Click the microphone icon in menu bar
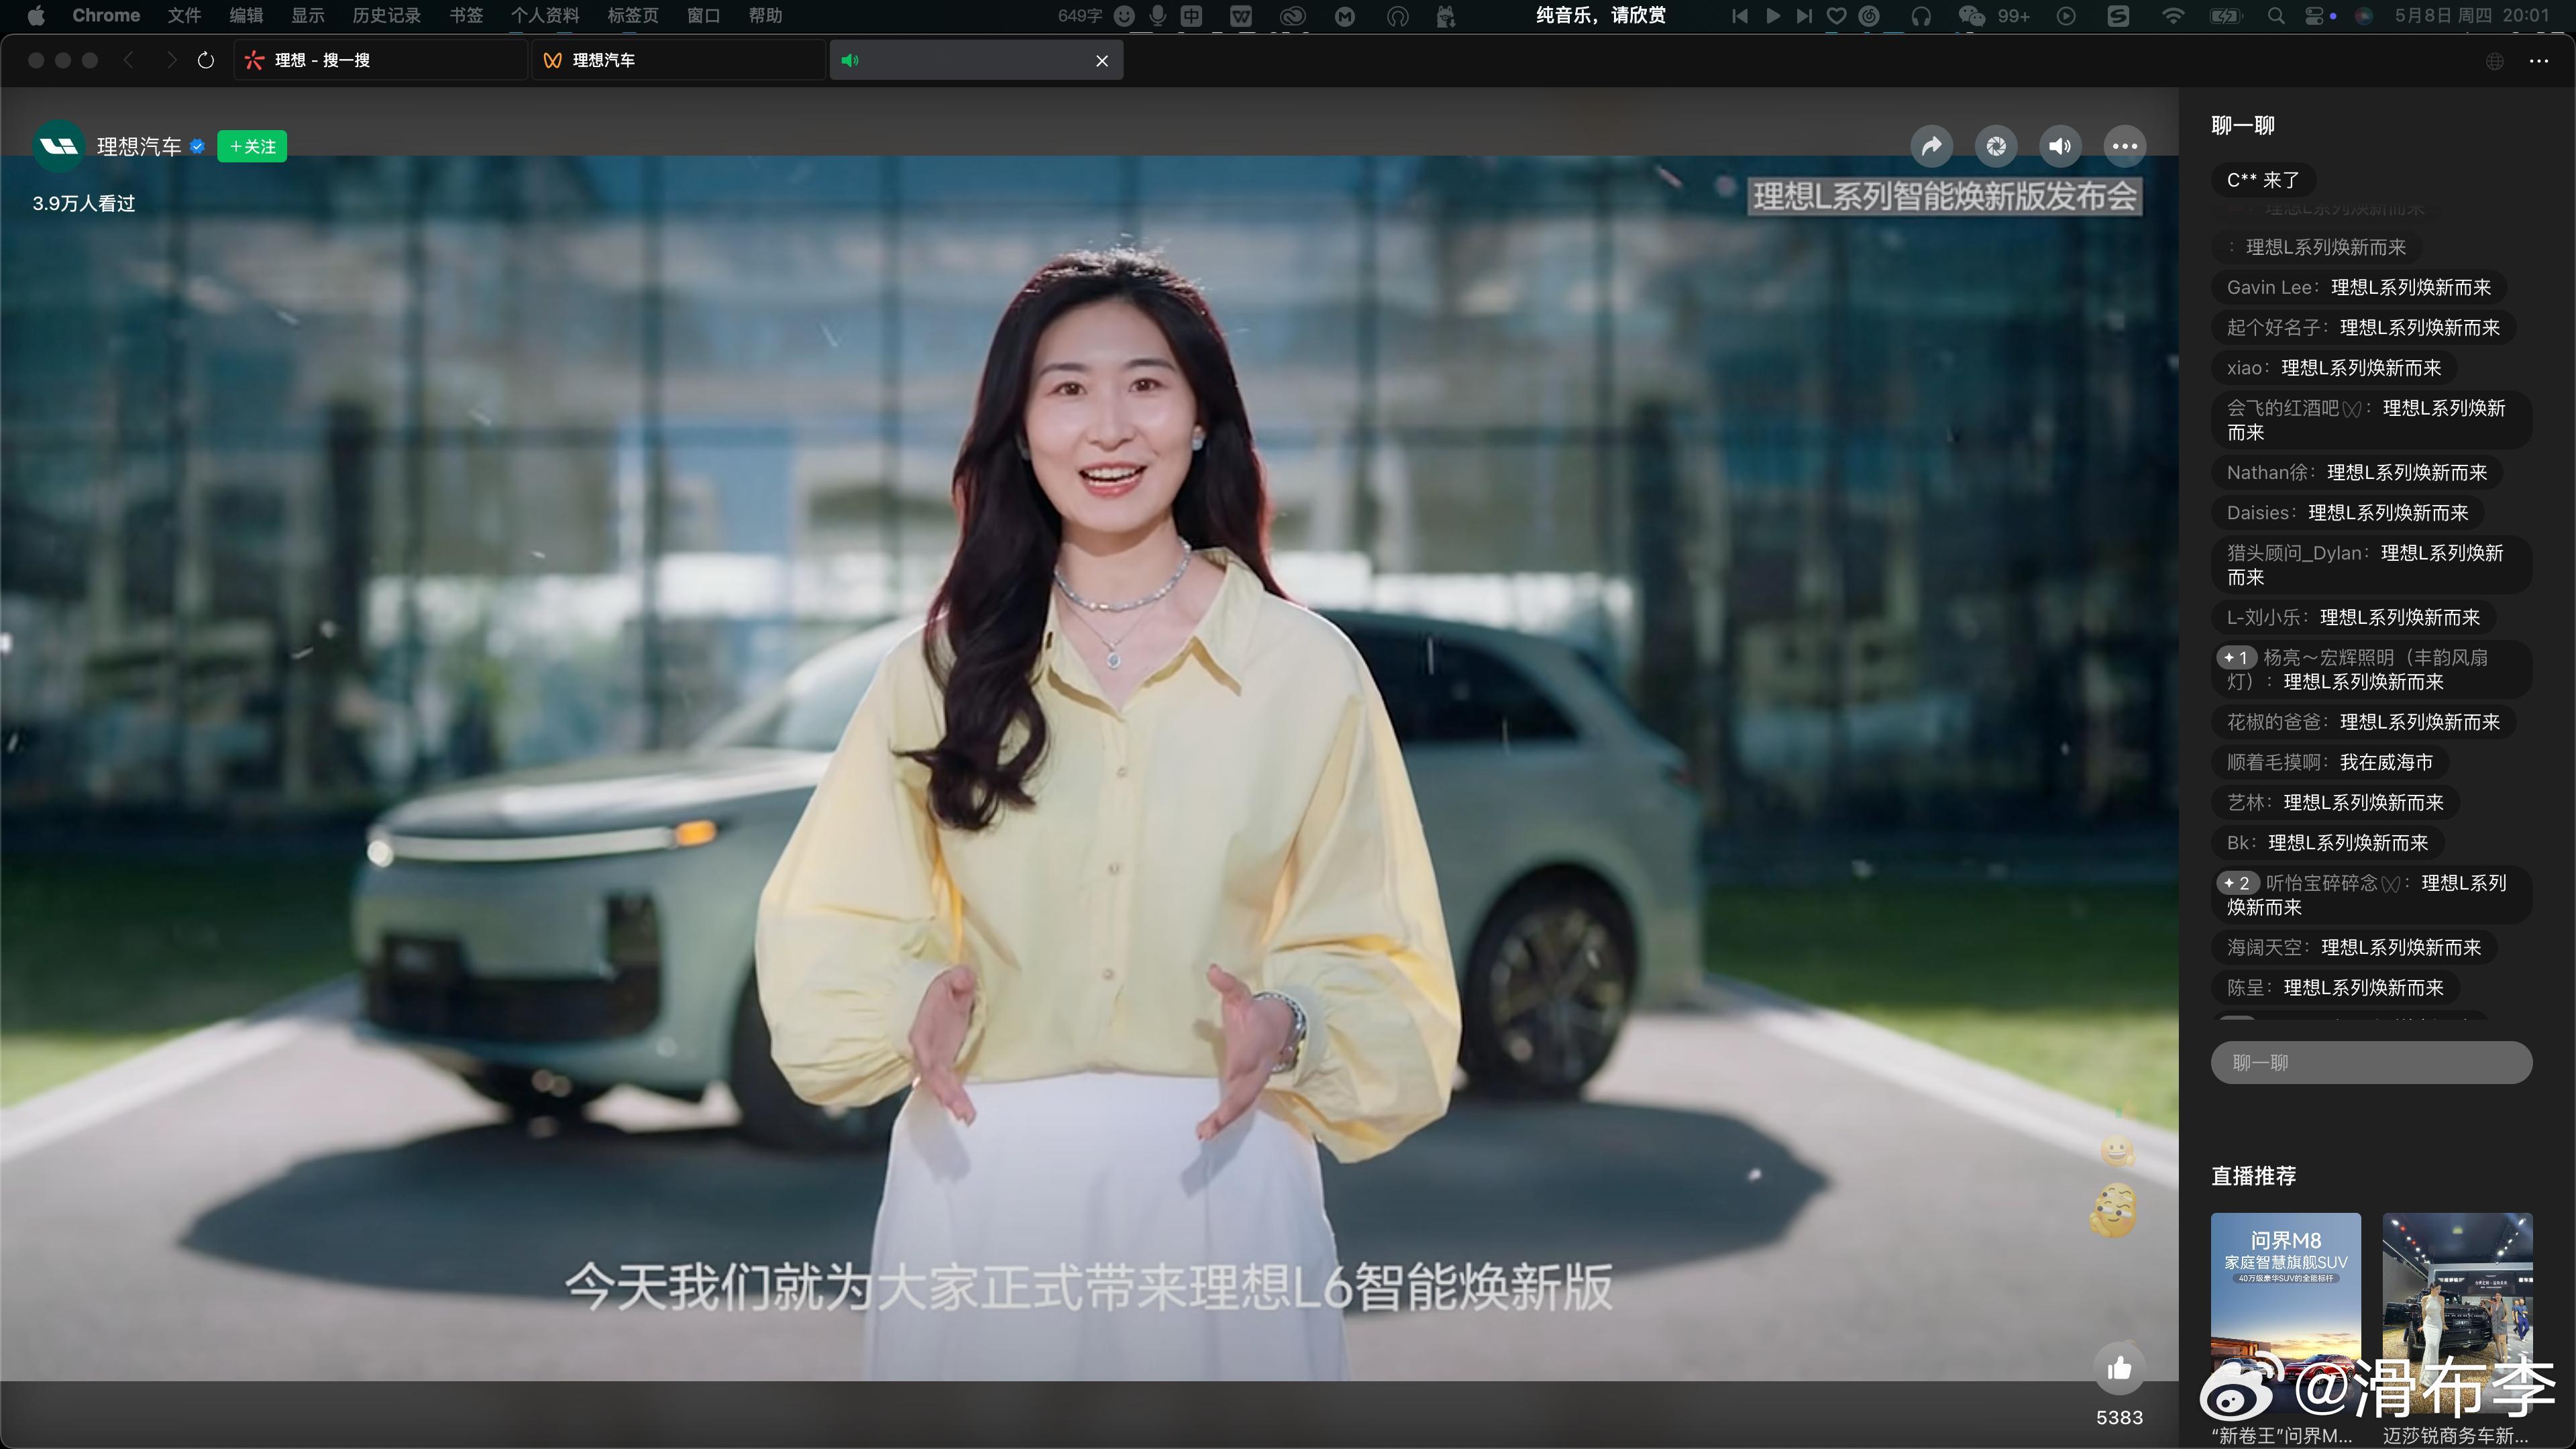The width and height of the screenshot is (2576, 1449). pos(1157,15)
